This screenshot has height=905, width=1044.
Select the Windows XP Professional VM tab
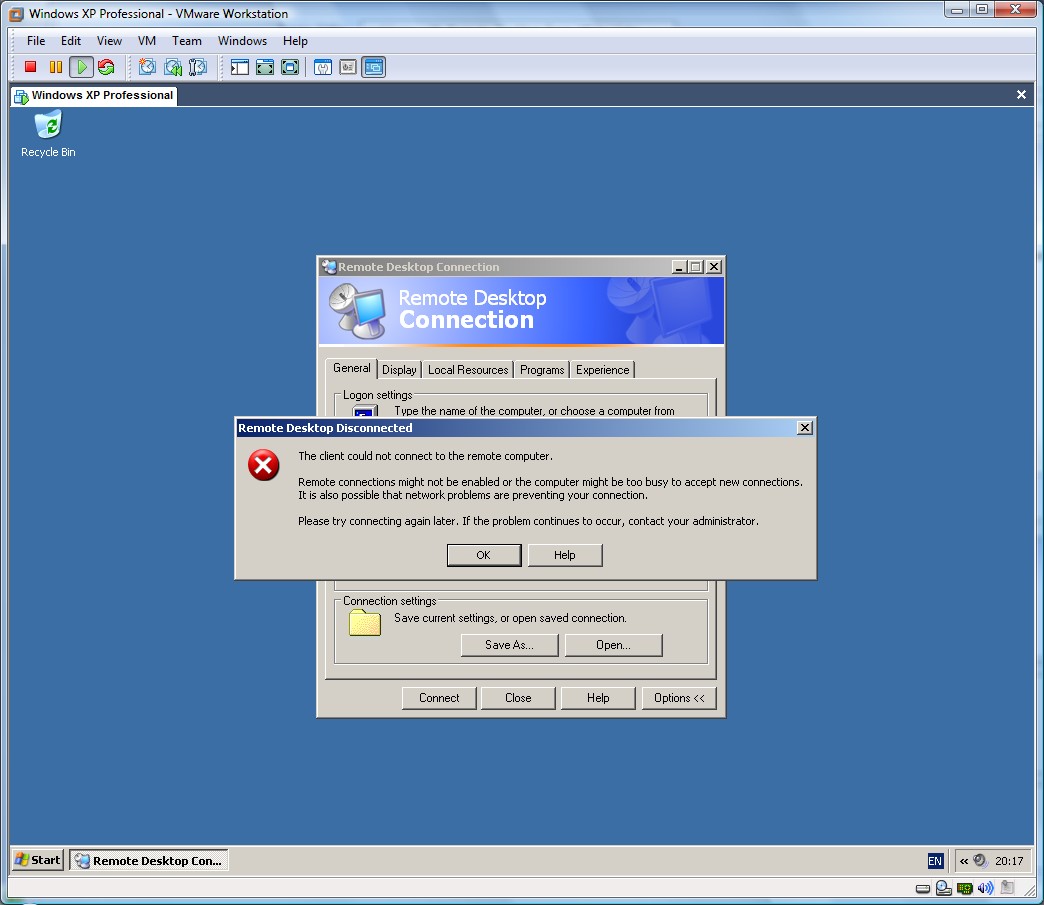pyautogui.click(x=94, y=95)
